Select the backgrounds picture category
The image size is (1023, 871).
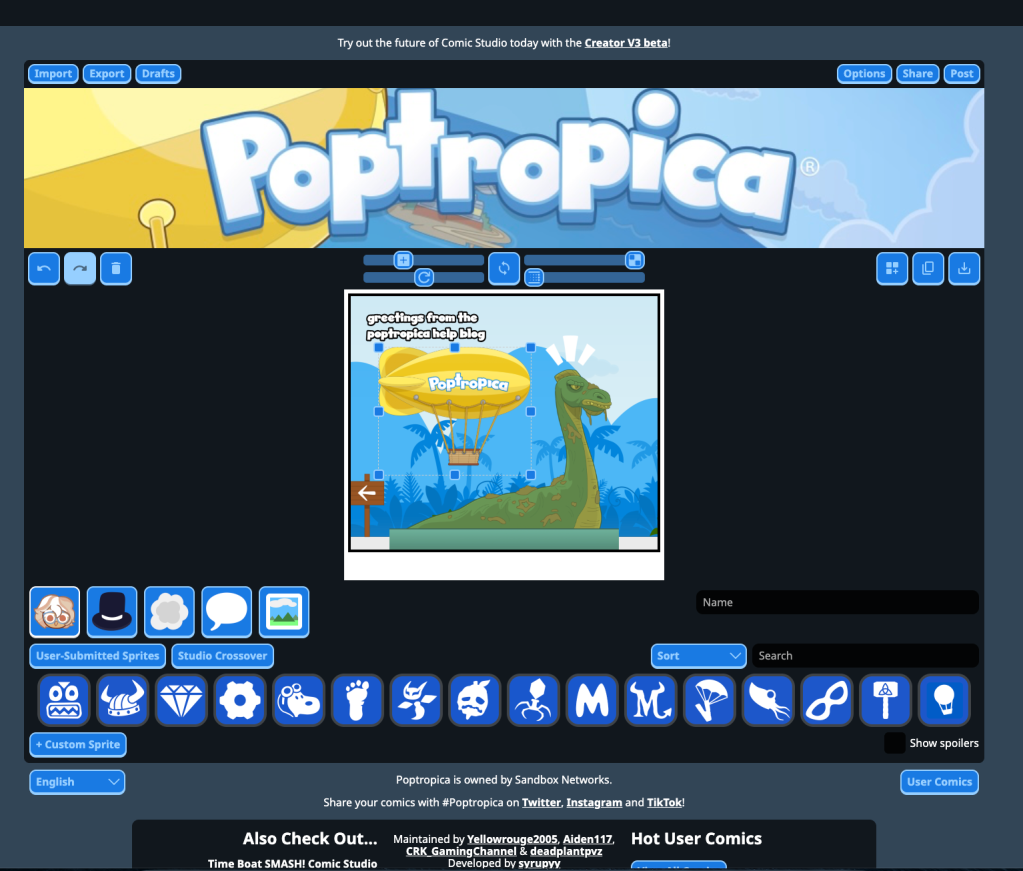point(284,612)
